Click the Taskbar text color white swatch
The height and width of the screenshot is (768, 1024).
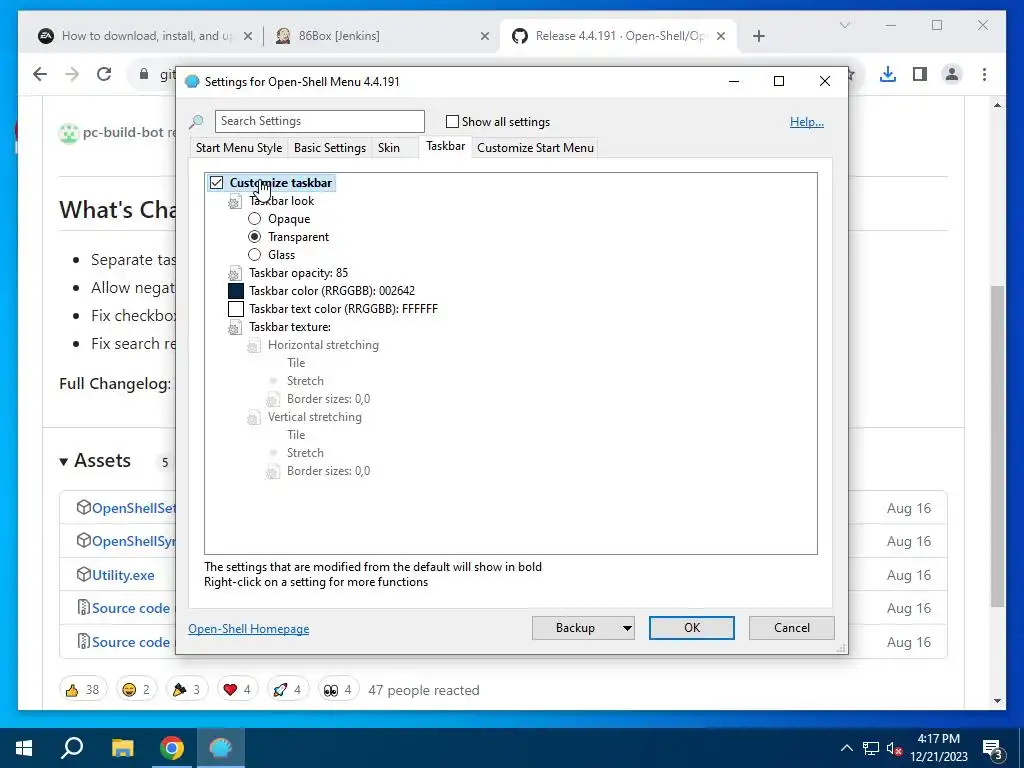[x=236, y=309]
